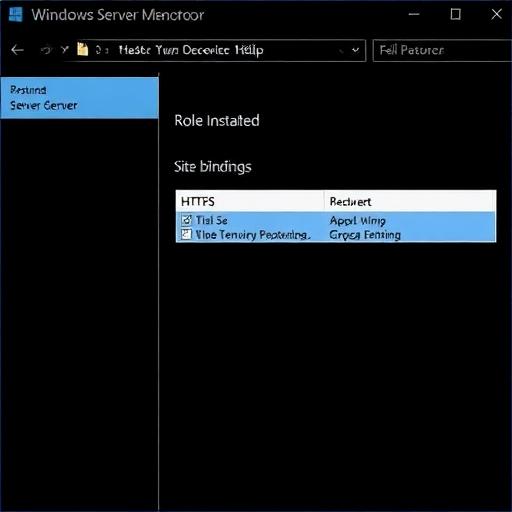Select 'Vipe Tenviry Peotating' row text
The height and width of the screenshot is (512, 512).
pyautogui.click(x=253, y=235)
